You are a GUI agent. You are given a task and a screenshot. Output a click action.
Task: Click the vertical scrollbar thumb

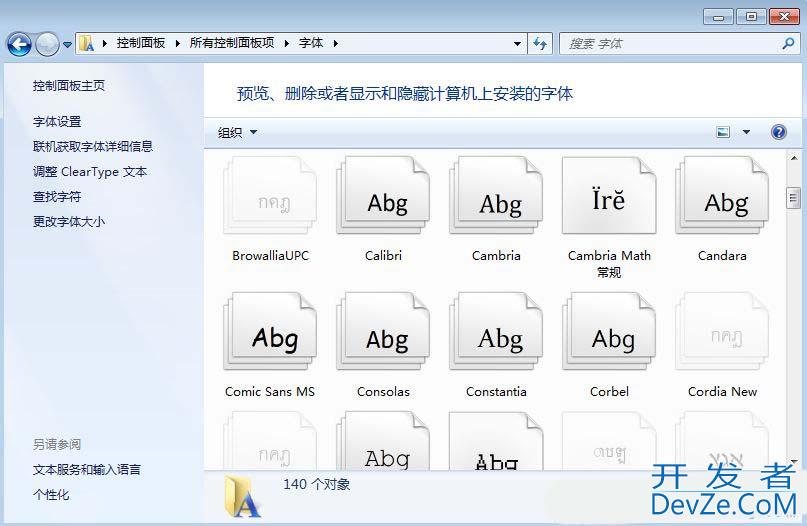pyautogui.click(x=794, y=198)
